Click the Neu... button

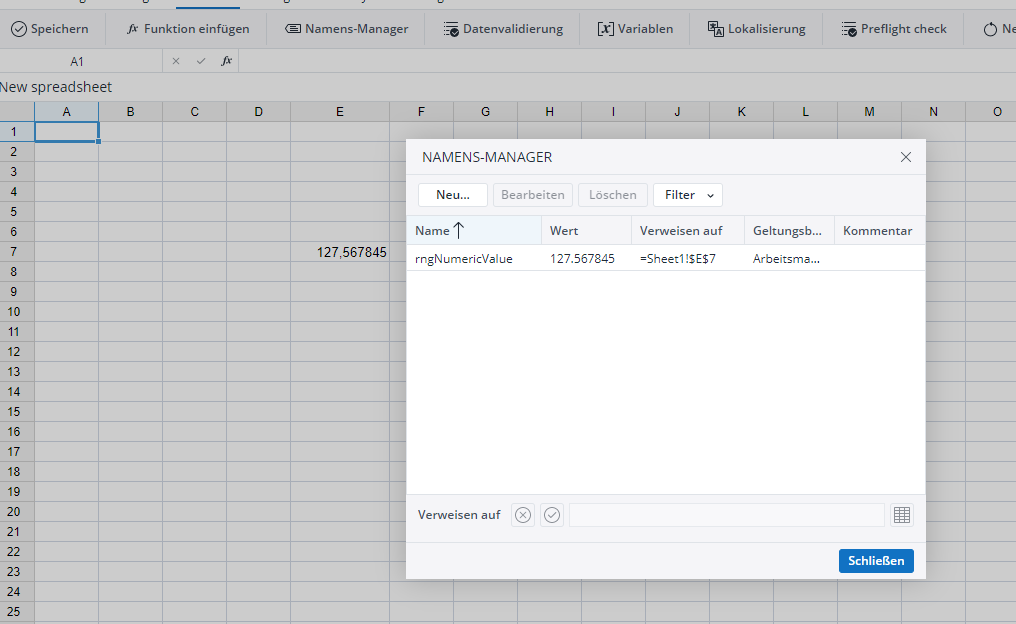[x=452, y=195]
